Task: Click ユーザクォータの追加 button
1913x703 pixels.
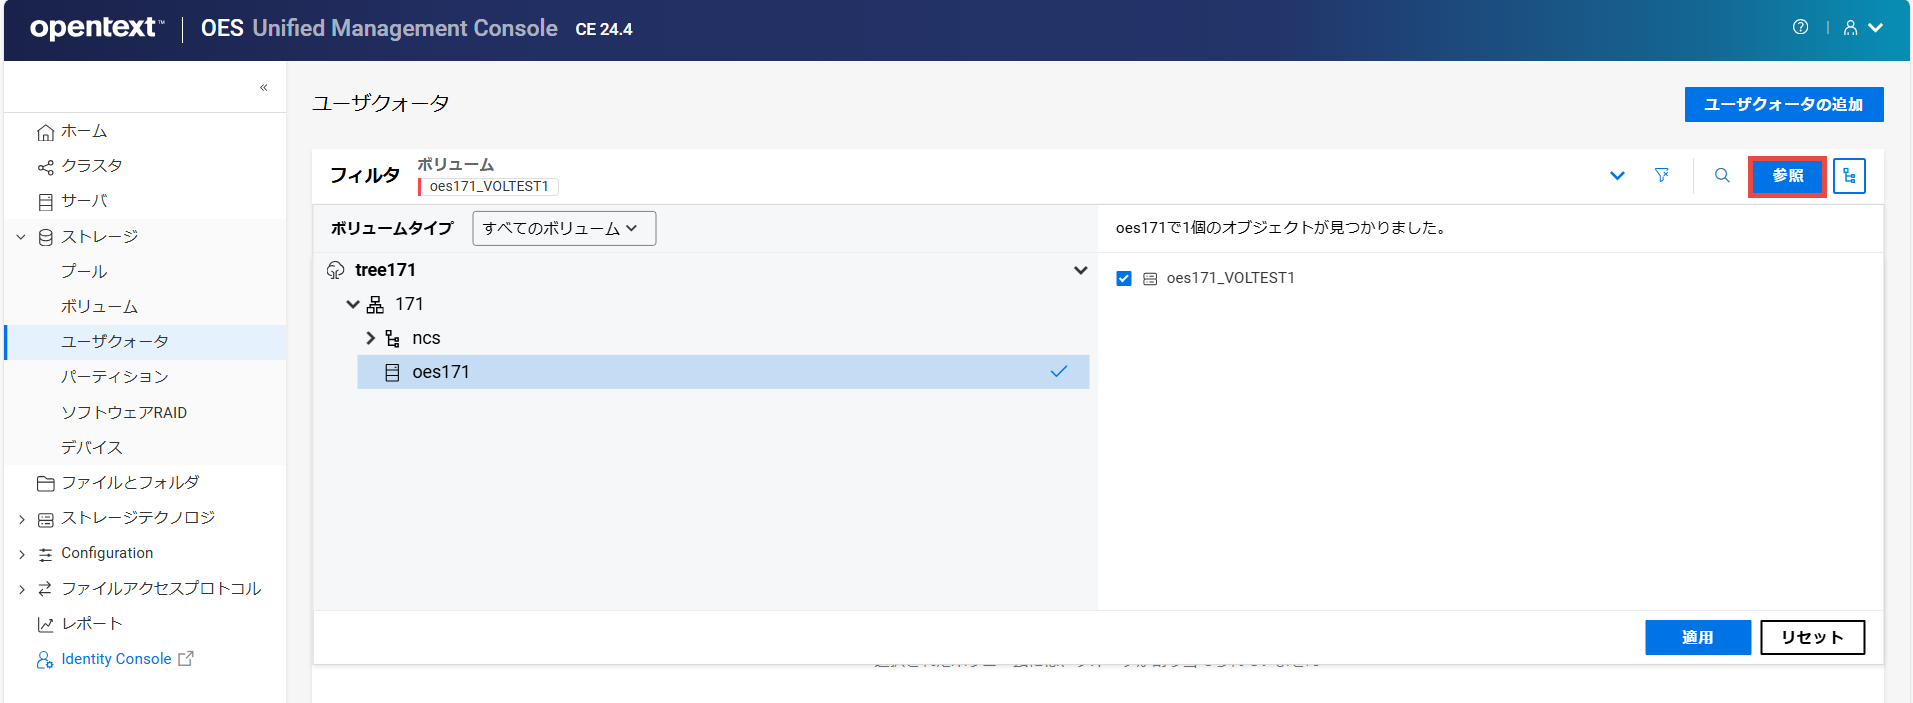Action: coord(1783,105)
